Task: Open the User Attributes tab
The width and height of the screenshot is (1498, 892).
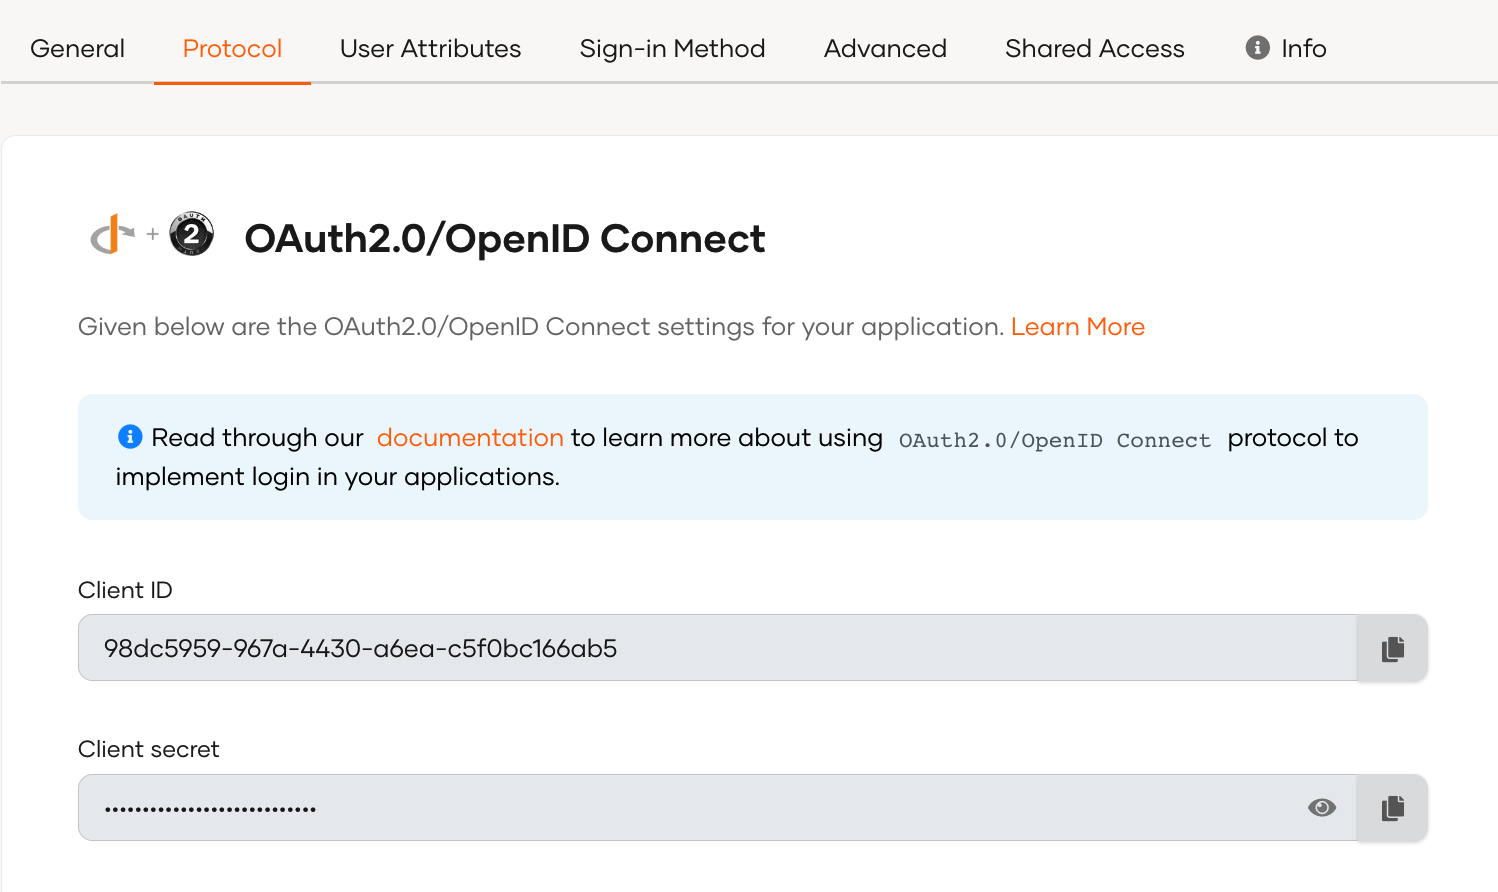Action: click(x=430, y=48)
